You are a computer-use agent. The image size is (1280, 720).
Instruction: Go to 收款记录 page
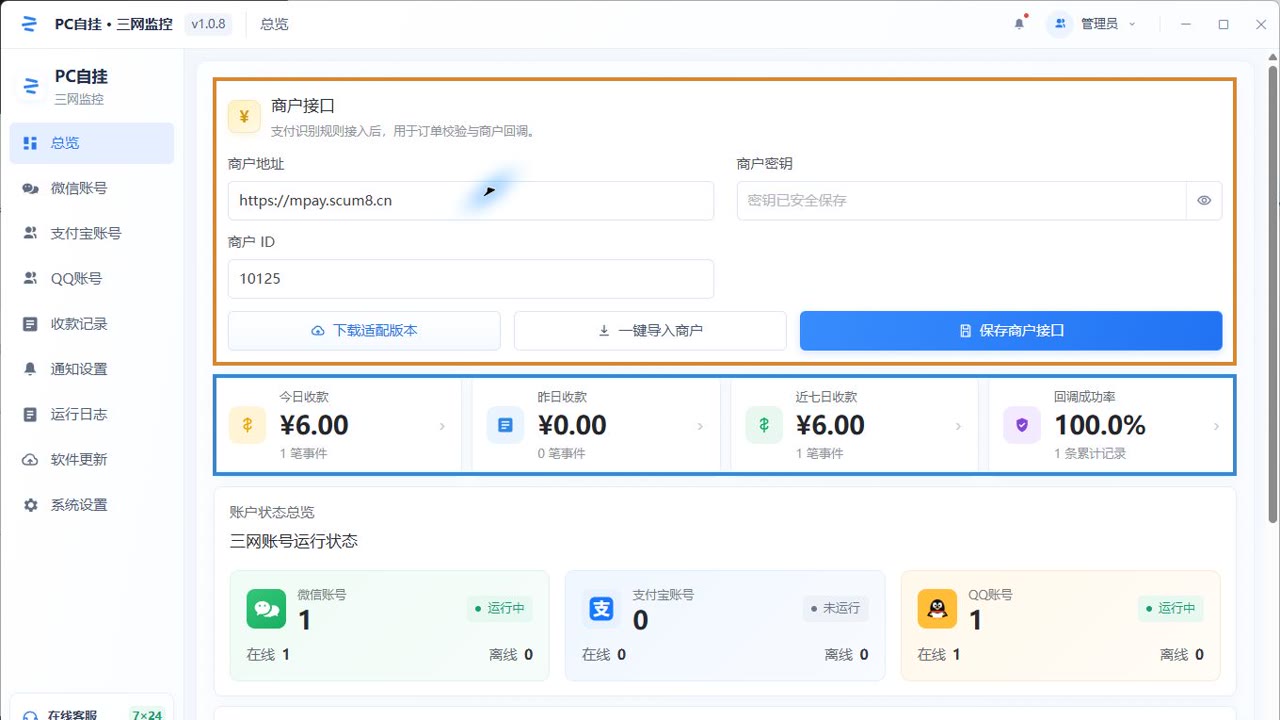coord(92,324)
